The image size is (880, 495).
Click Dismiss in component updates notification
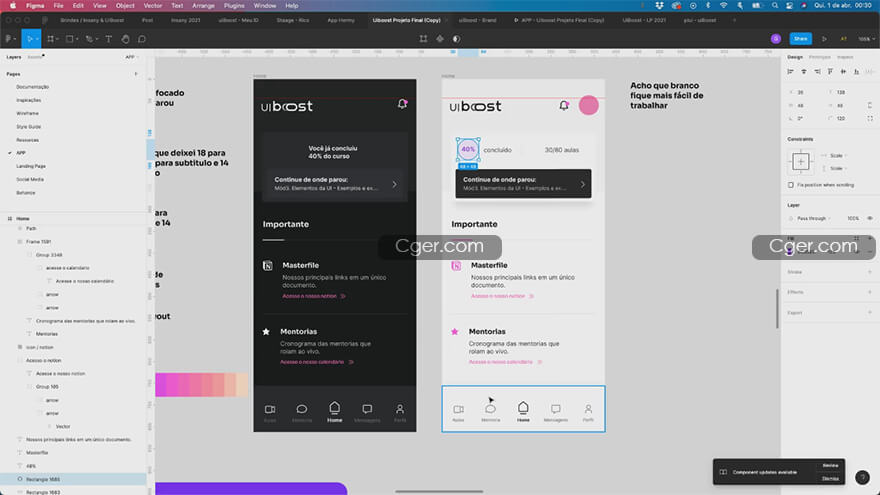[x=830, y=479]
